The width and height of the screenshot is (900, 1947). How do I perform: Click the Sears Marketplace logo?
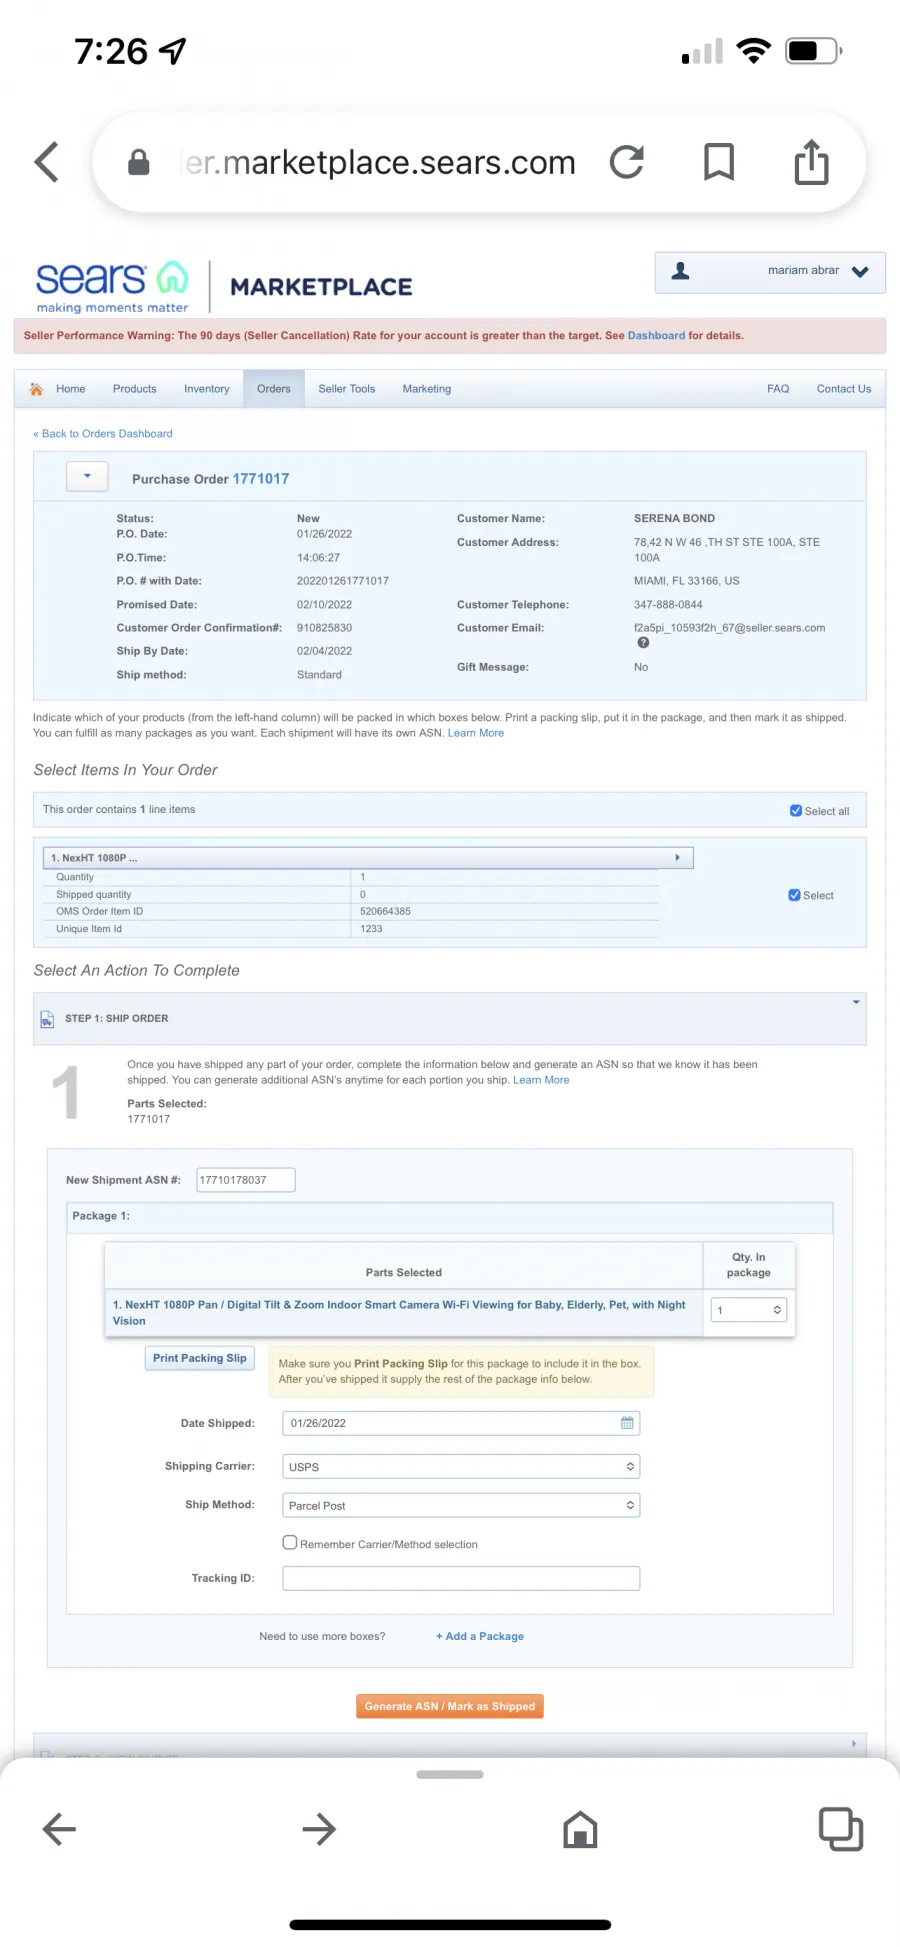223,286
